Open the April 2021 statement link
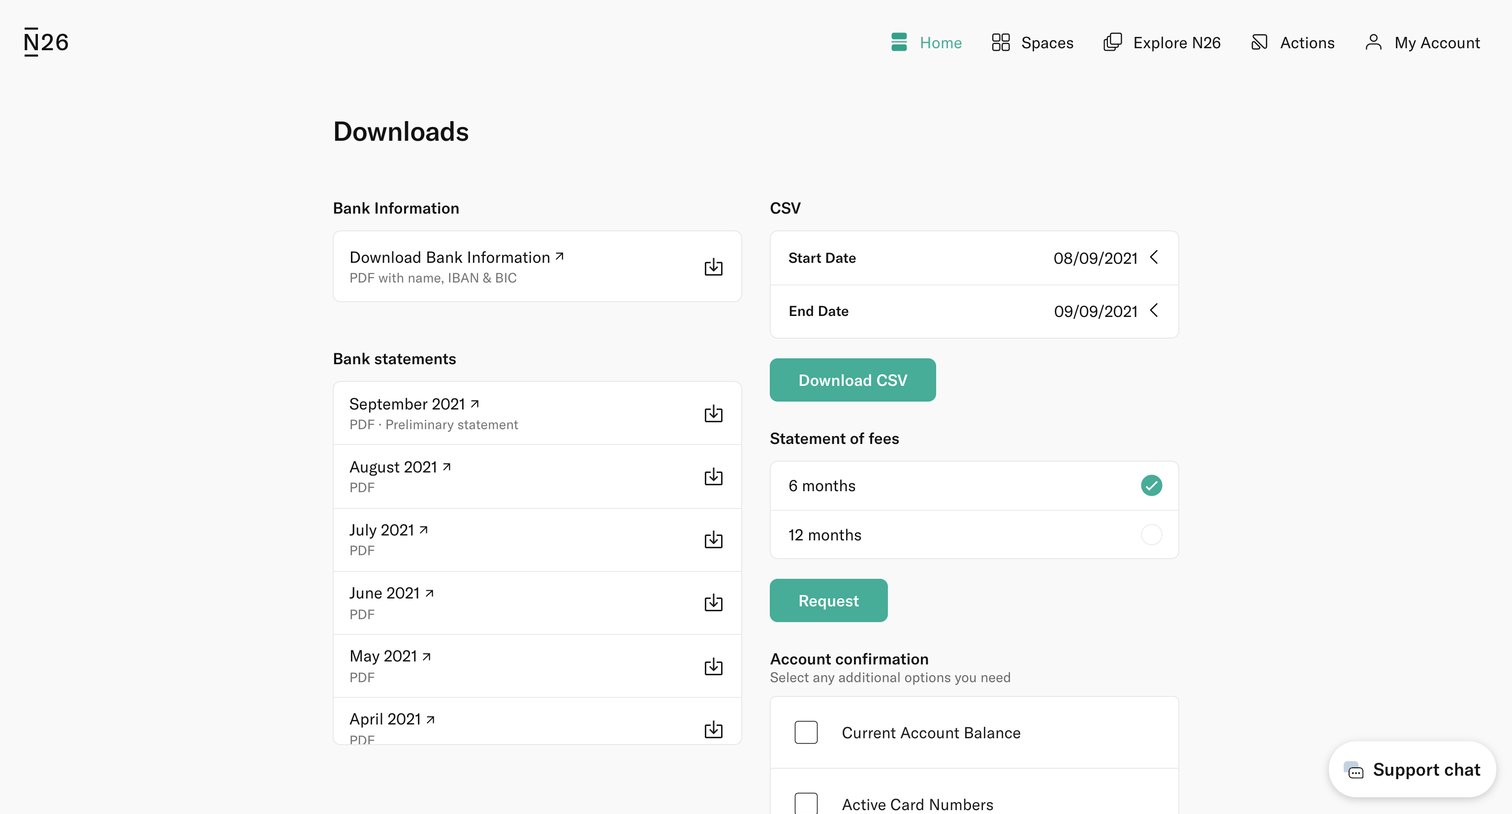The height and width of the screenshot is (814, 1512). (385, 719)
